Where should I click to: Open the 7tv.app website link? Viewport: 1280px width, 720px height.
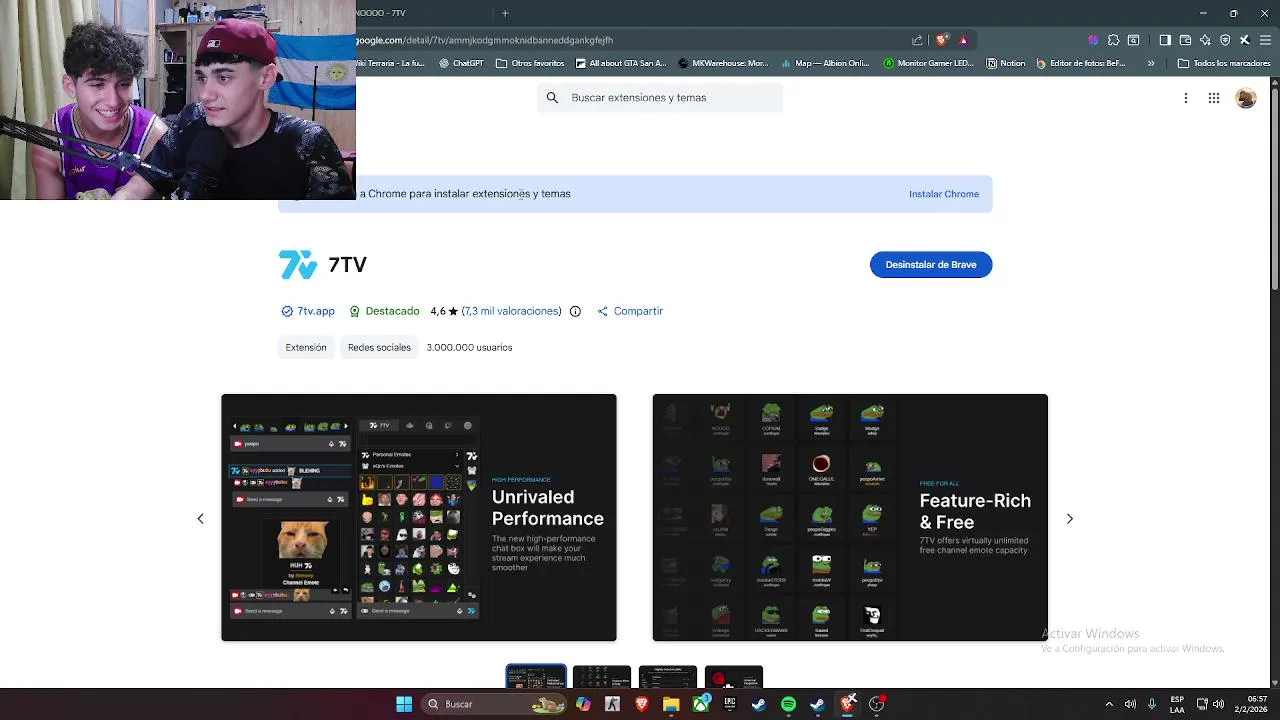point(308,311)
